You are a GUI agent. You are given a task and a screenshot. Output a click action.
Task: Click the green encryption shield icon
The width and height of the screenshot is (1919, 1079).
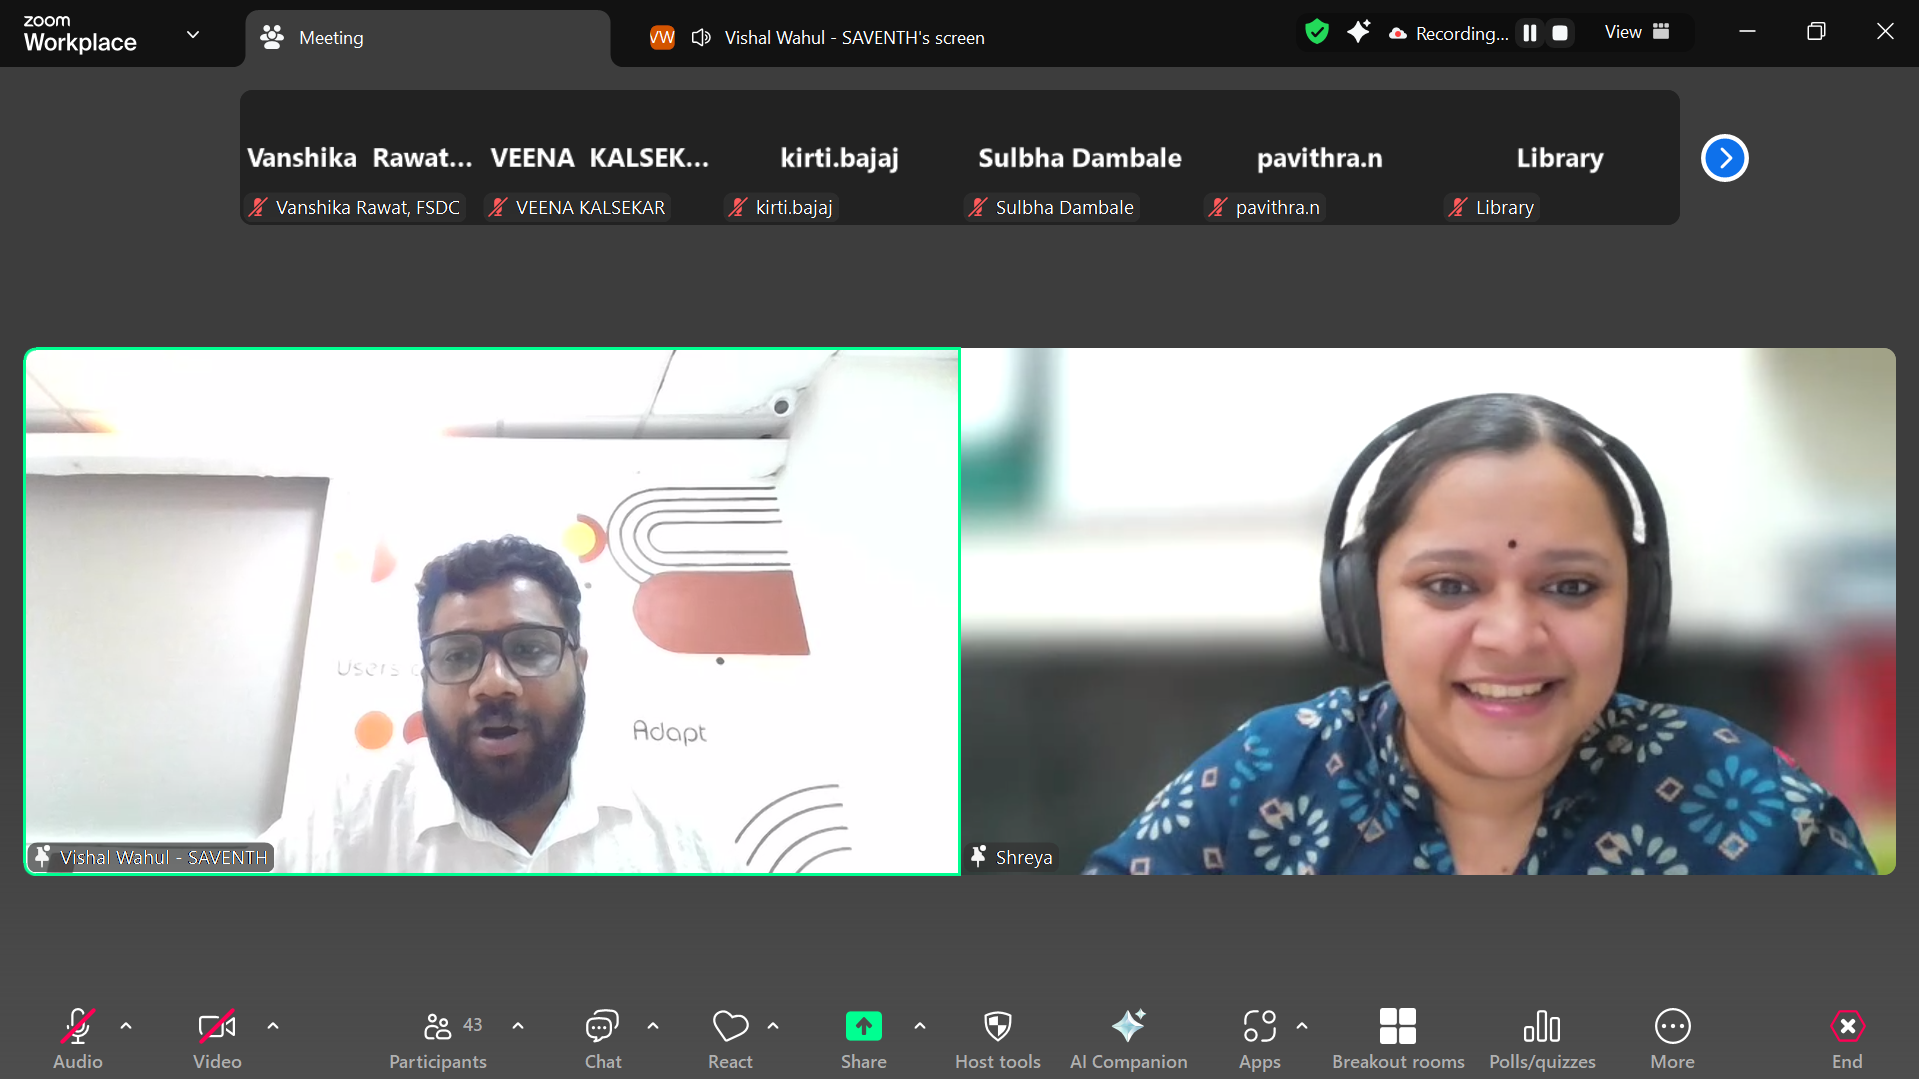[1316, 33]
